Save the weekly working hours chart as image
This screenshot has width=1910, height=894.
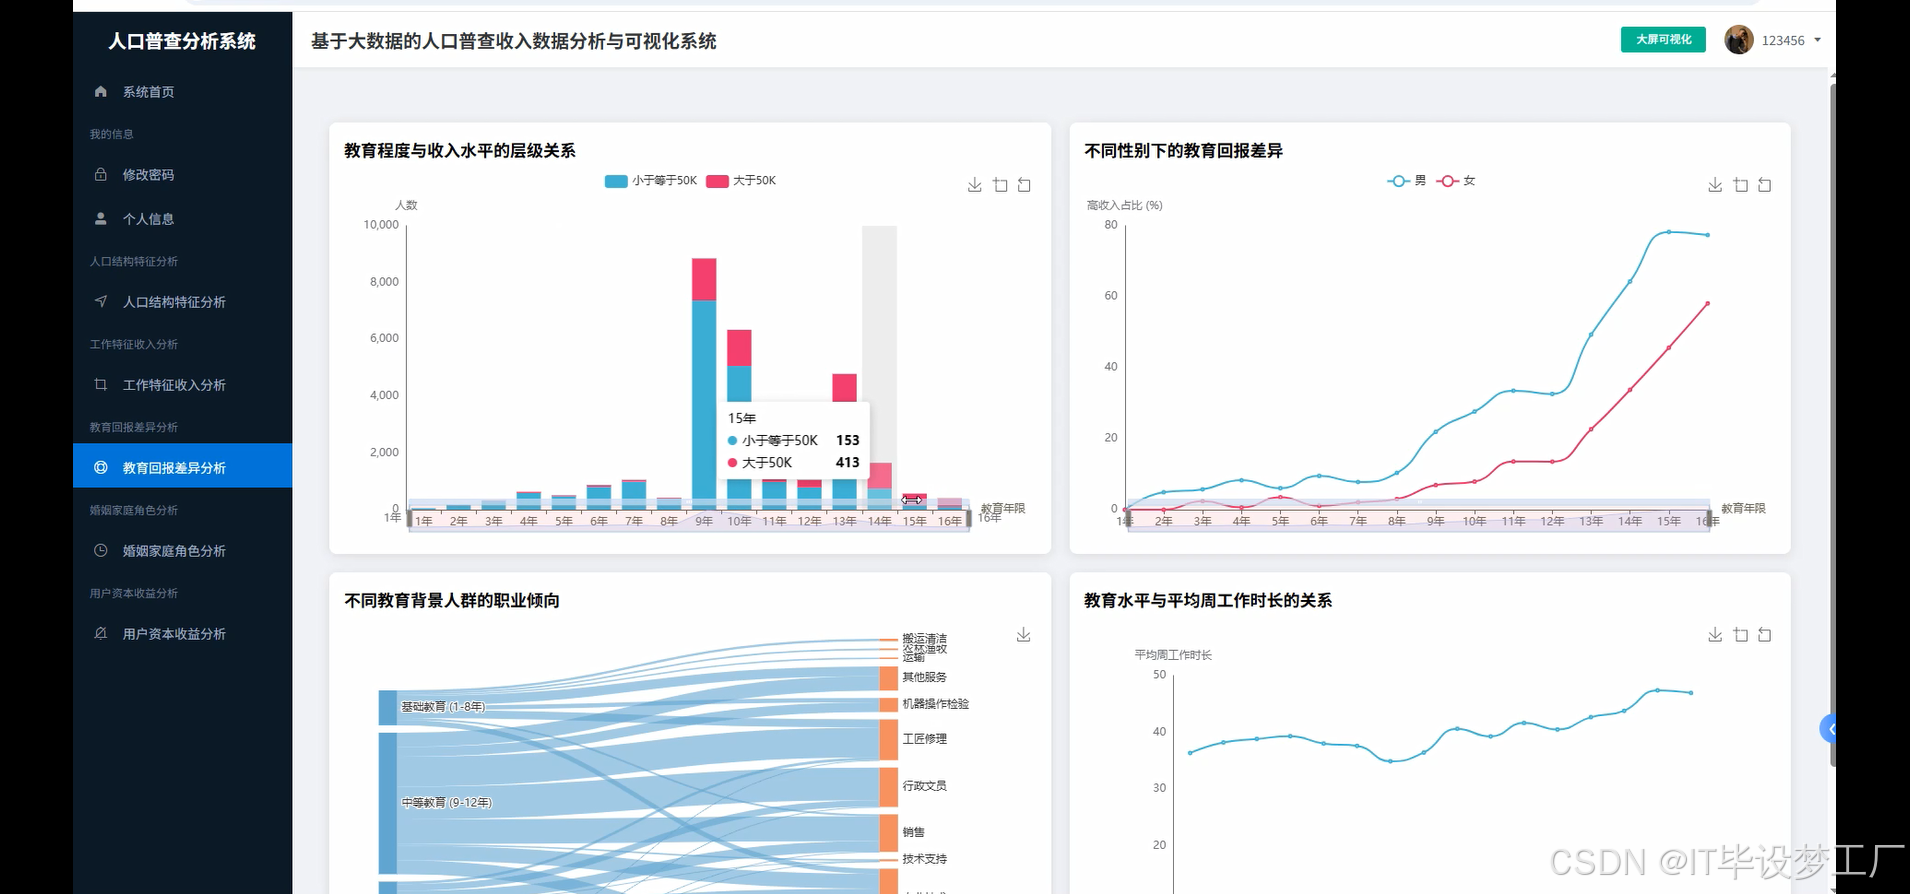[x=1715, y=635]
